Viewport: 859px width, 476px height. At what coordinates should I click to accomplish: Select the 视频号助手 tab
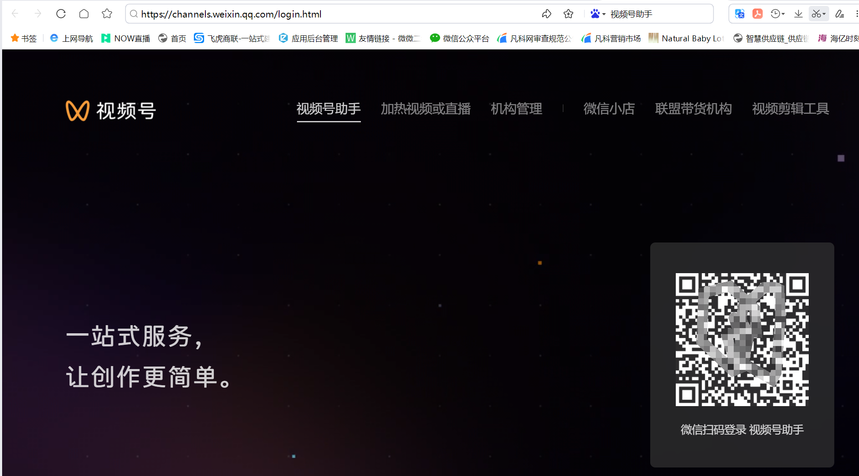point(329,109)
